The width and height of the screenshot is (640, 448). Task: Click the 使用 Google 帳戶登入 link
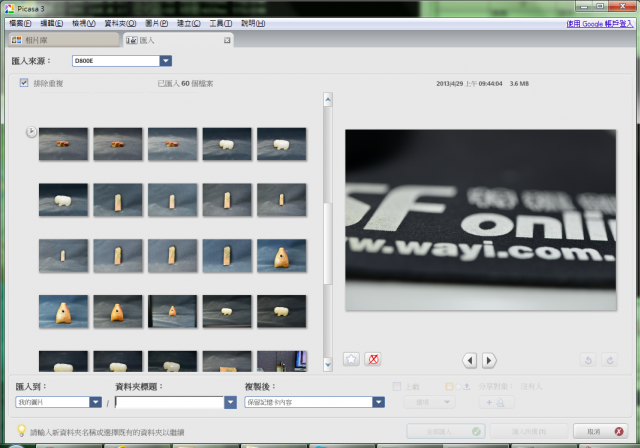[x=600, y=24]
